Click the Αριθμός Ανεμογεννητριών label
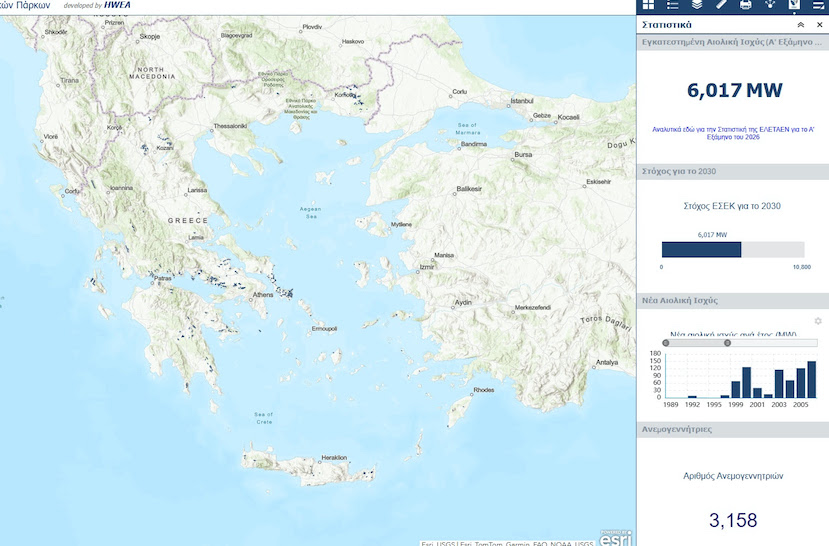Screen dimensions: 829x546 point(733,476)
